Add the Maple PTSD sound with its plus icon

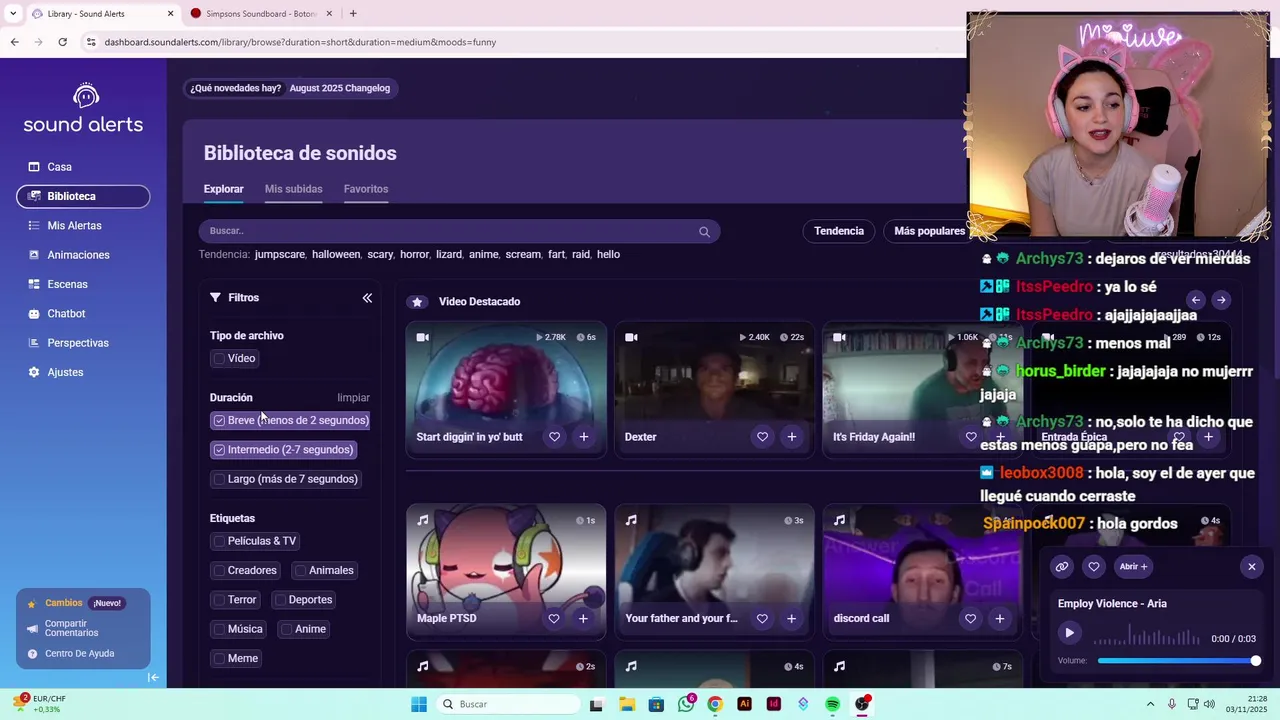(583, 619)
